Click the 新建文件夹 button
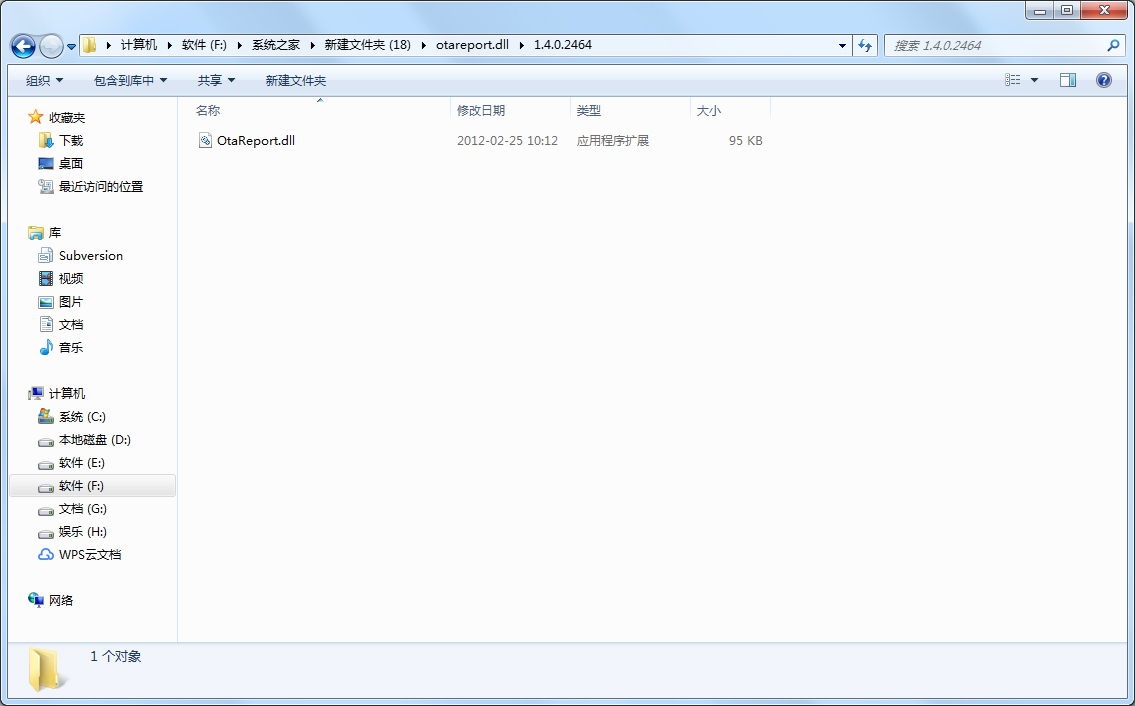 pos(295,80)
